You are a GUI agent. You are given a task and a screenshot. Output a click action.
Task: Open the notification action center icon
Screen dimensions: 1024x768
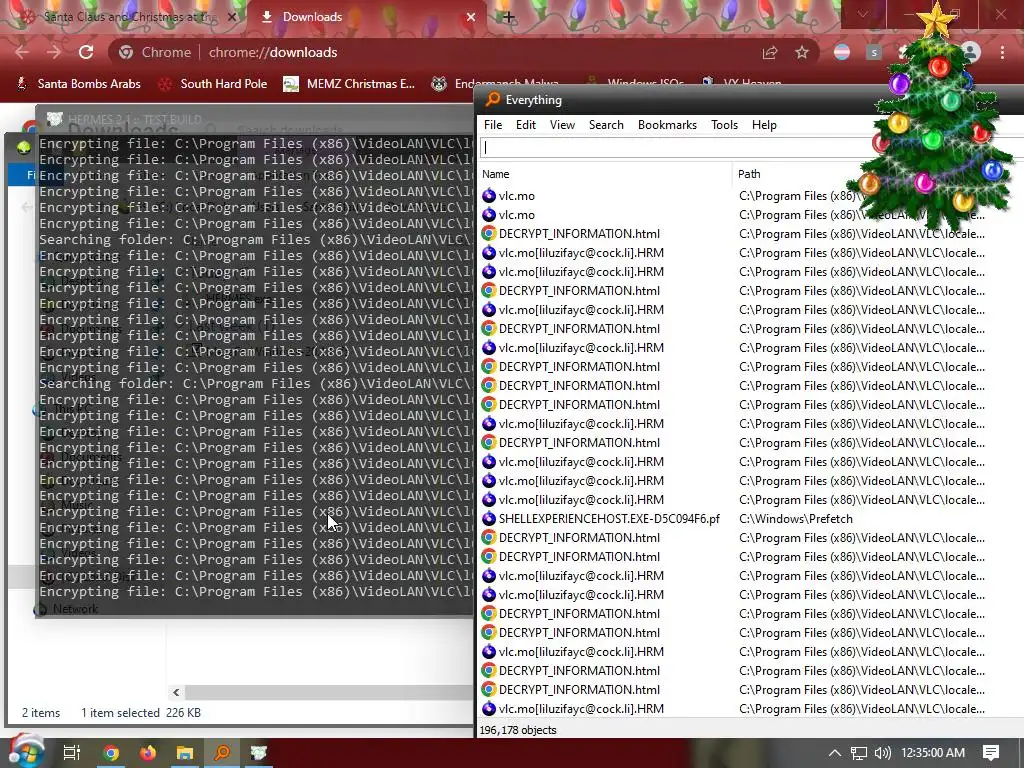pyautogui.click(x=991, y=753)
